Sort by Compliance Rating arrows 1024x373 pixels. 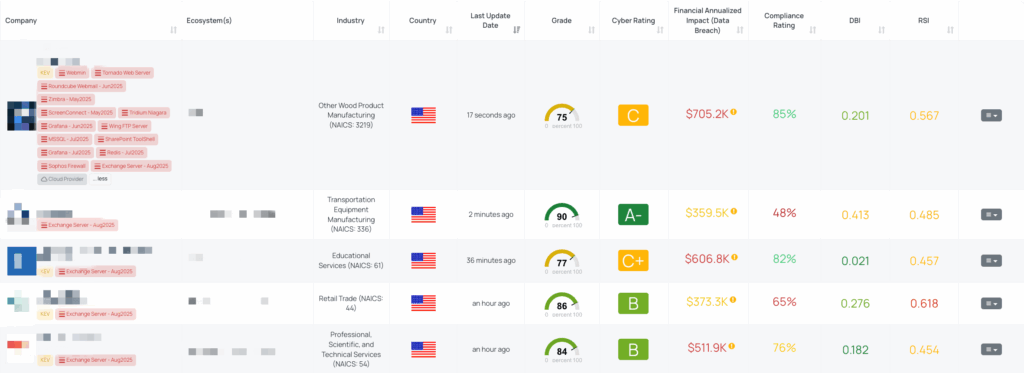pyautogui.click(x=812, y=30)
